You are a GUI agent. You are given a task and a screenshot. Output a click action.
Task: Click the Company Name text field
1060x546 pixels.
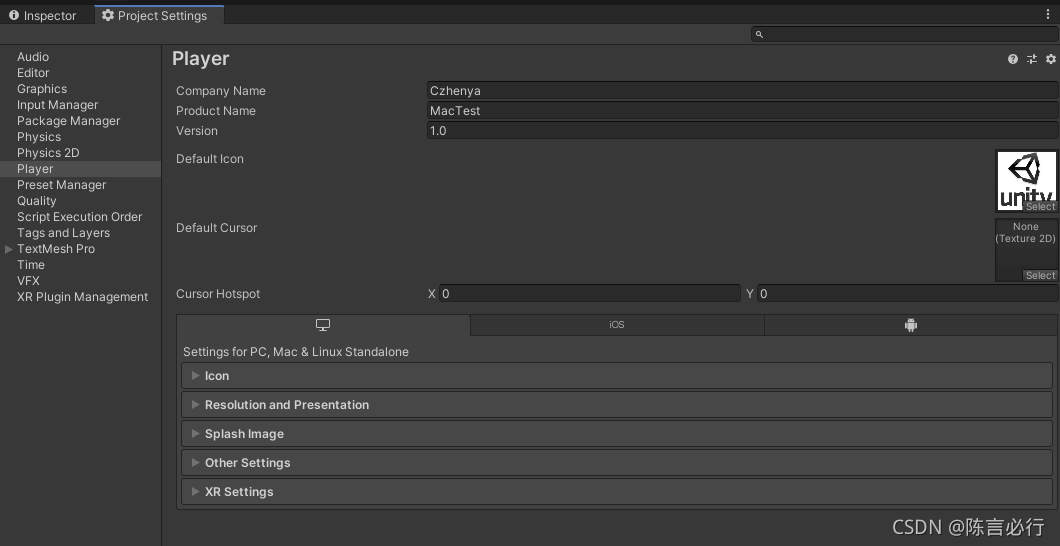coord(741,91)
